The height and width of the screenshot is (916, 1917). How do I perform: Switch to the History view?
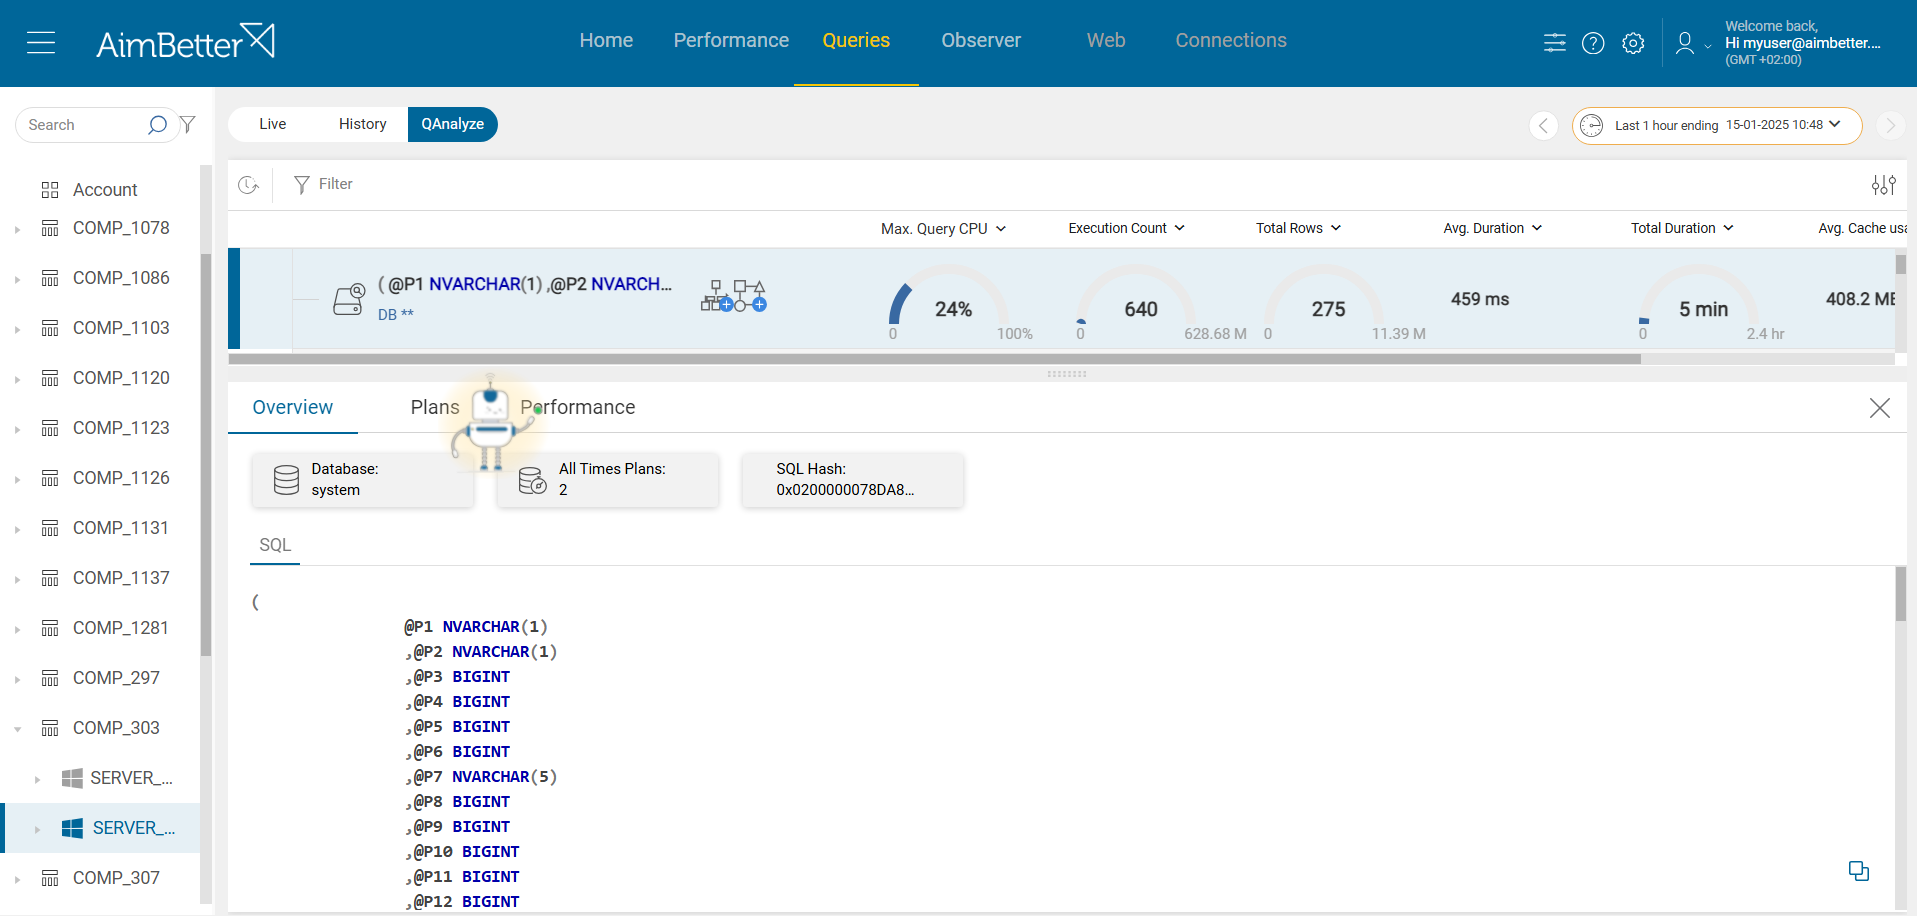pos(362,124)
